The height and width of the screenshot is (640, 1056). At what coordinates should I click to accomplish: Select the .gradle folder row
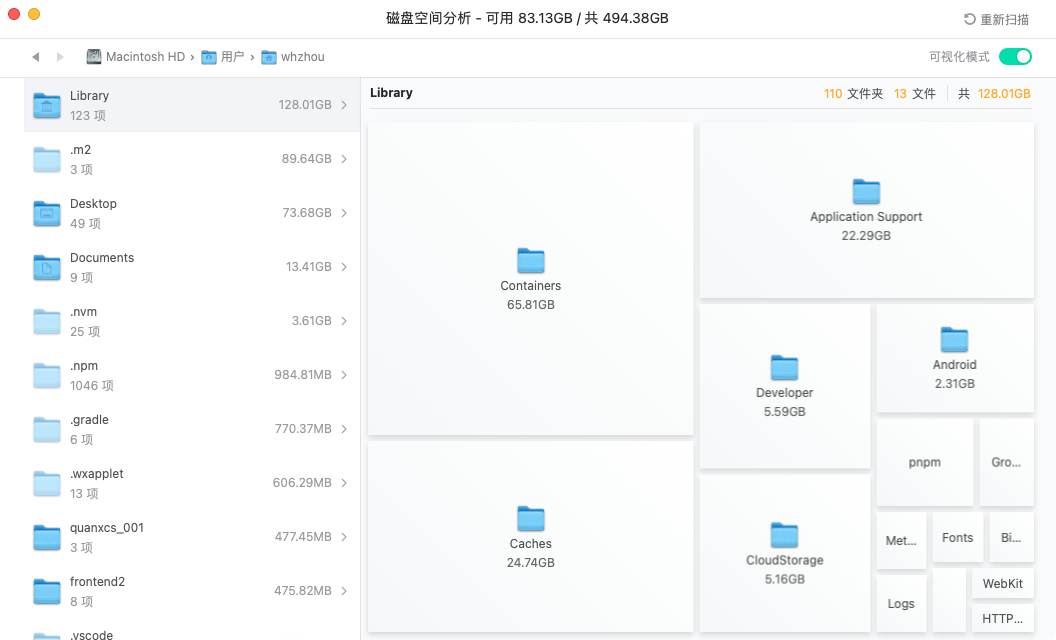190,429
